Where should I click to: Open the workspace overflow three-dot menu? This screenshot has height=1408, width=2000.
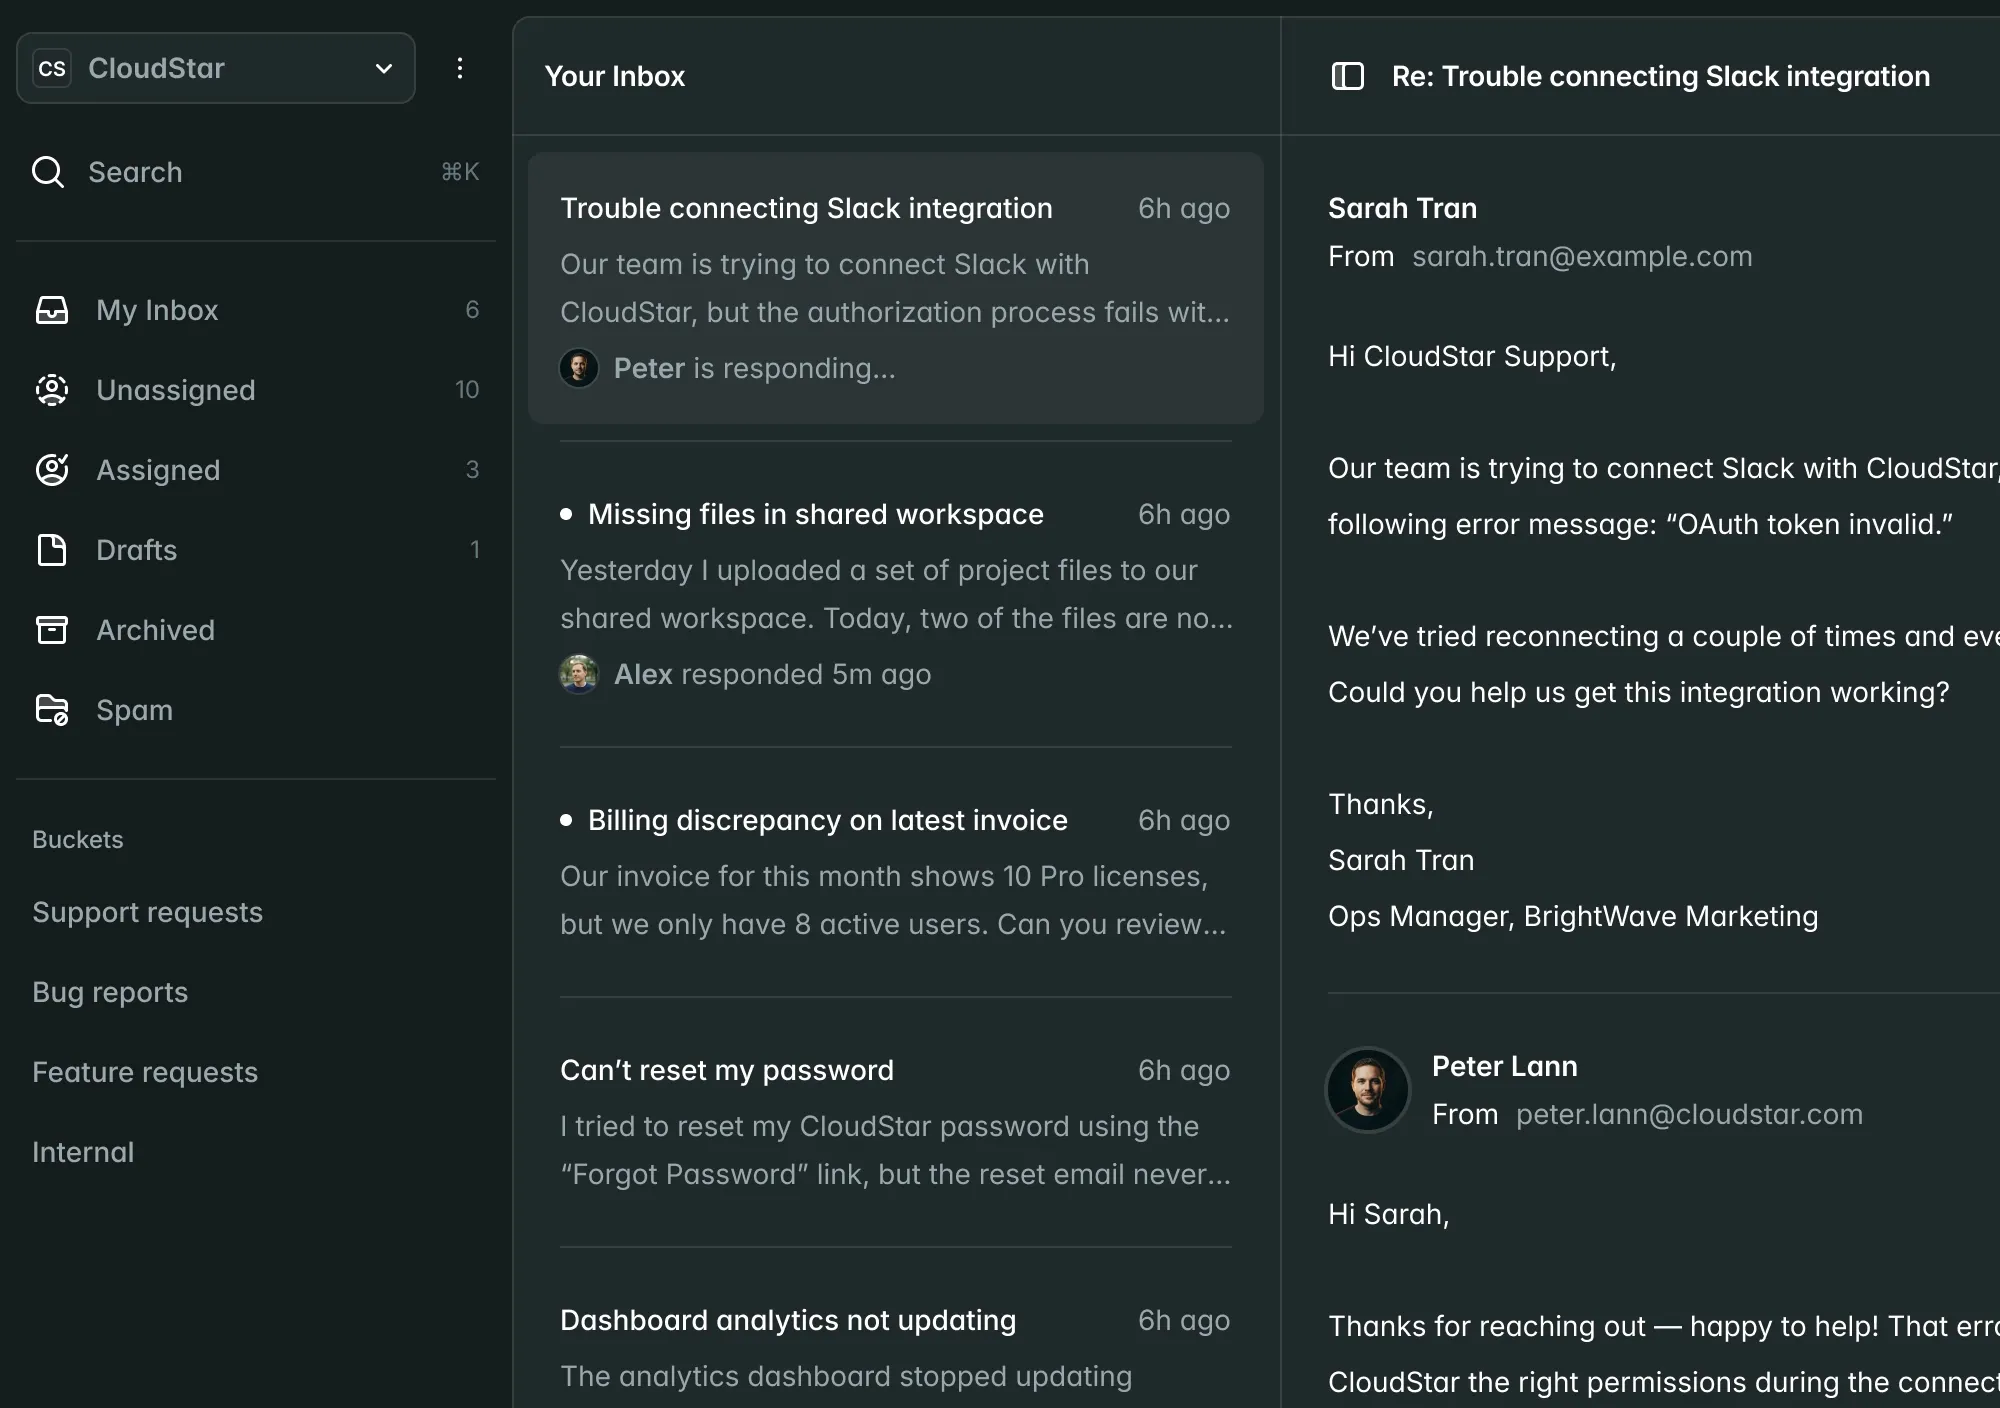coord(460,68)
